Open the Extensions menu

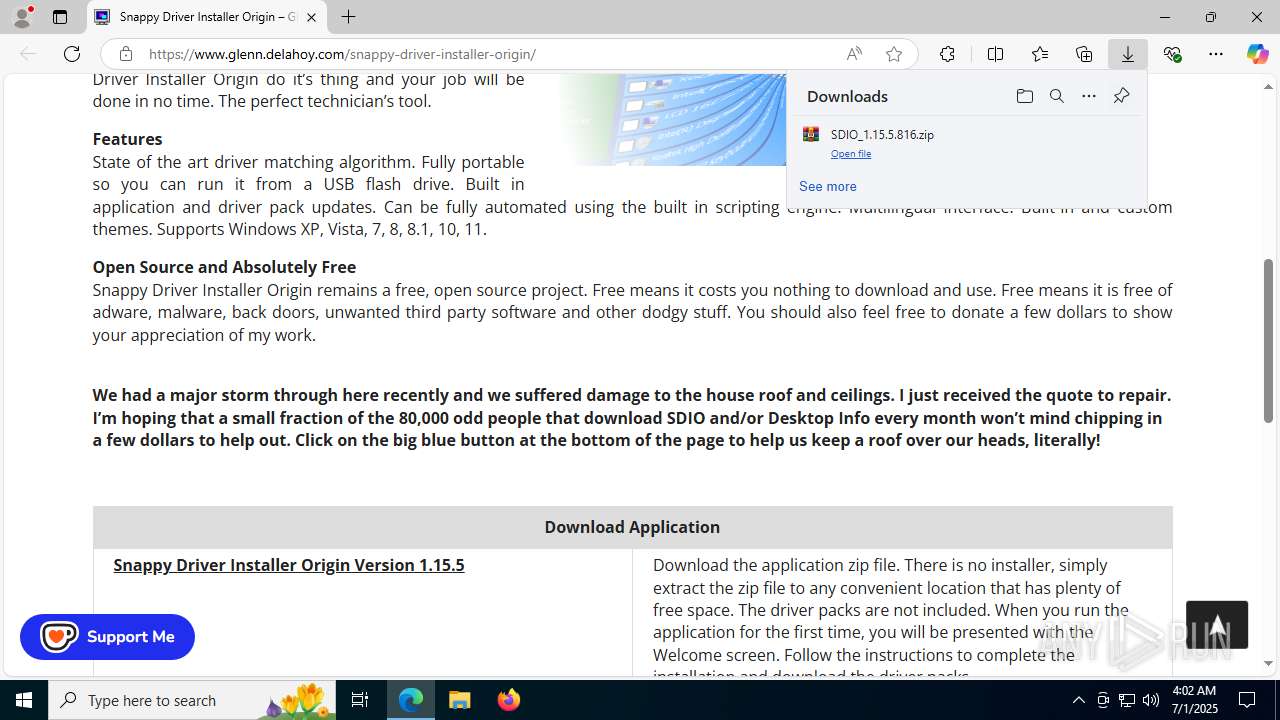pos(947,54)
